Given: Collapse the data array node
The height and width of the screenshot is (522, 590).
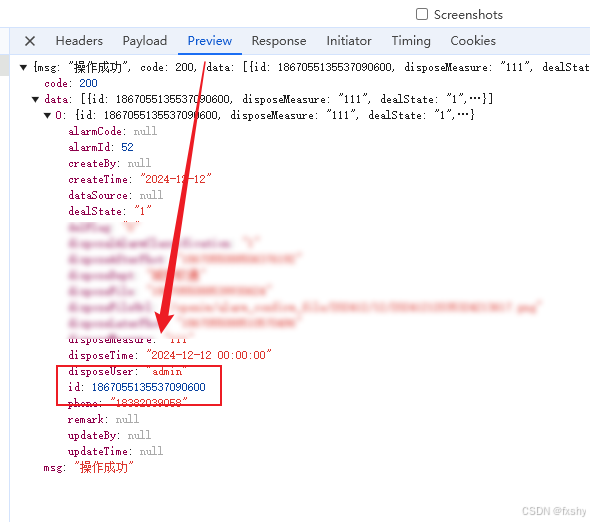Looking at the screenshot, I should pos(35,100).
